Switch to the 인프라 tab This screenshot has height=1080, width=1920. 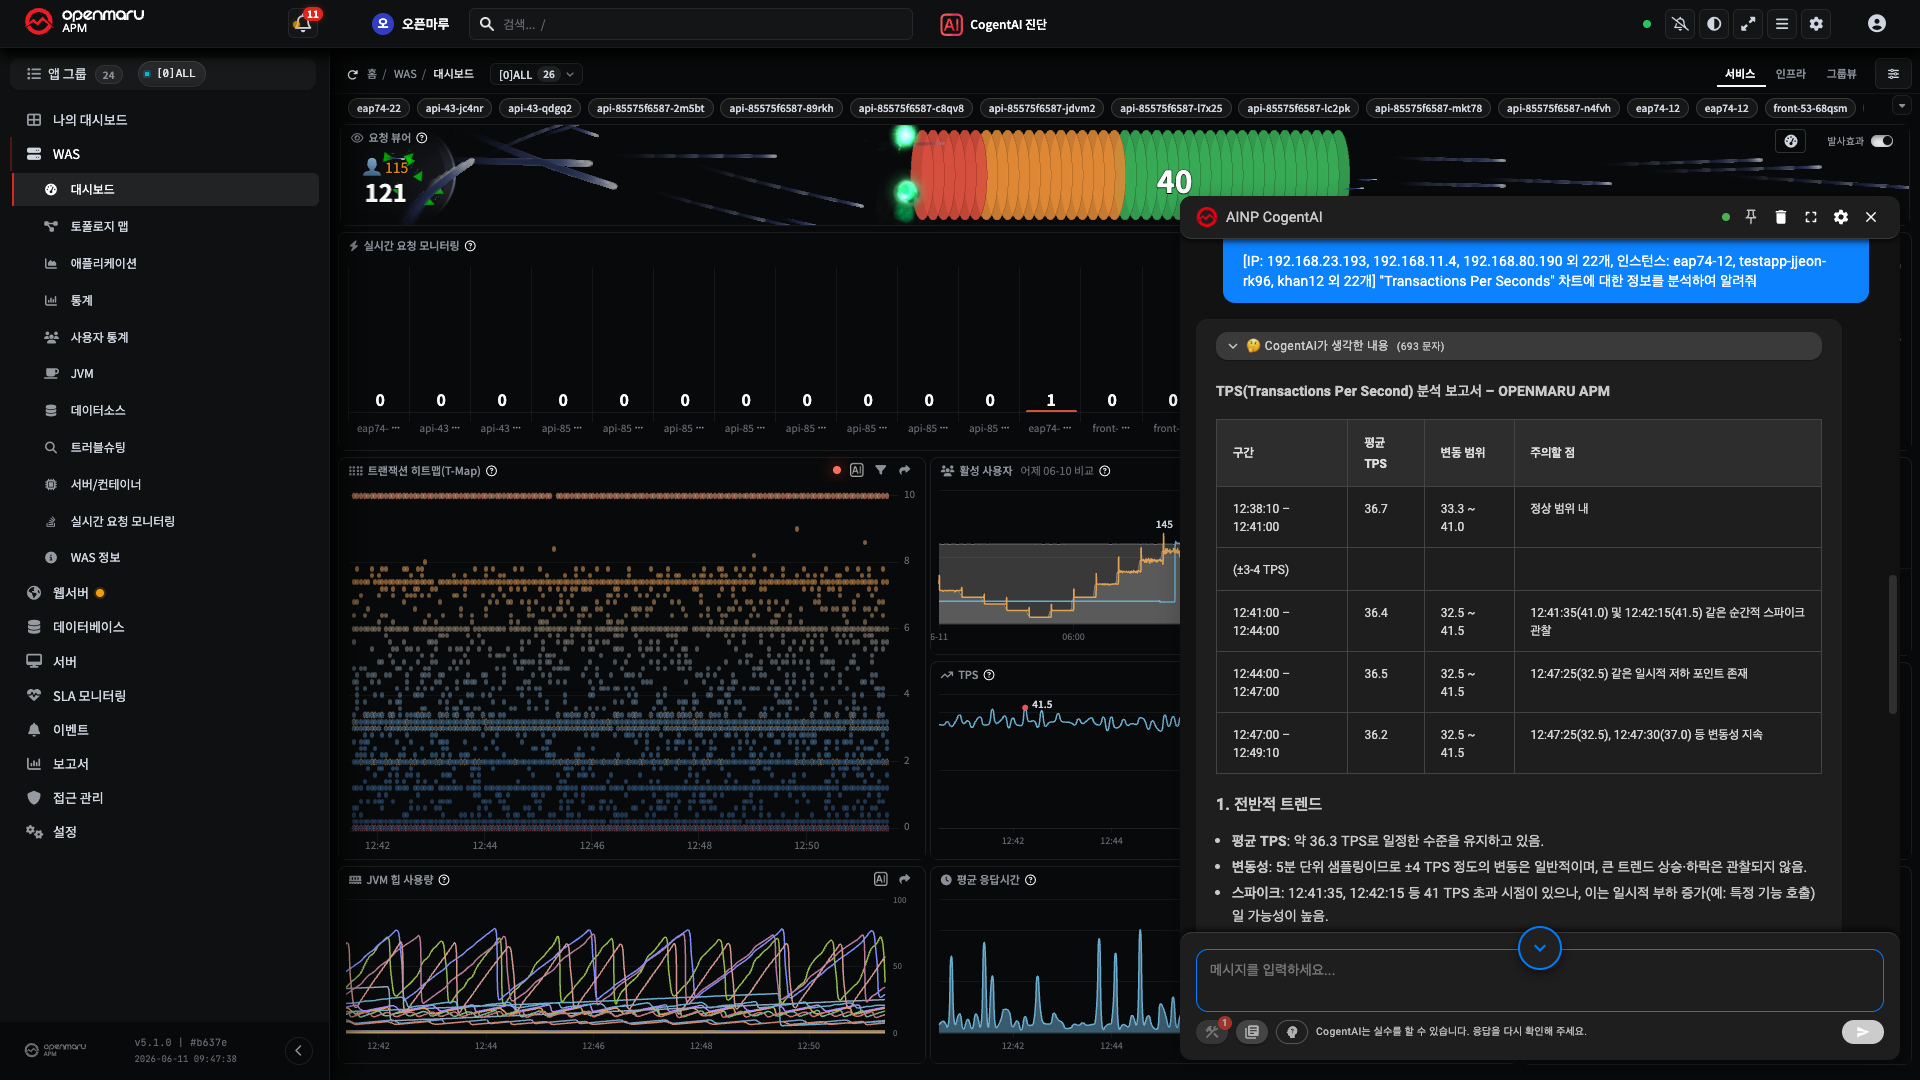1791,74
